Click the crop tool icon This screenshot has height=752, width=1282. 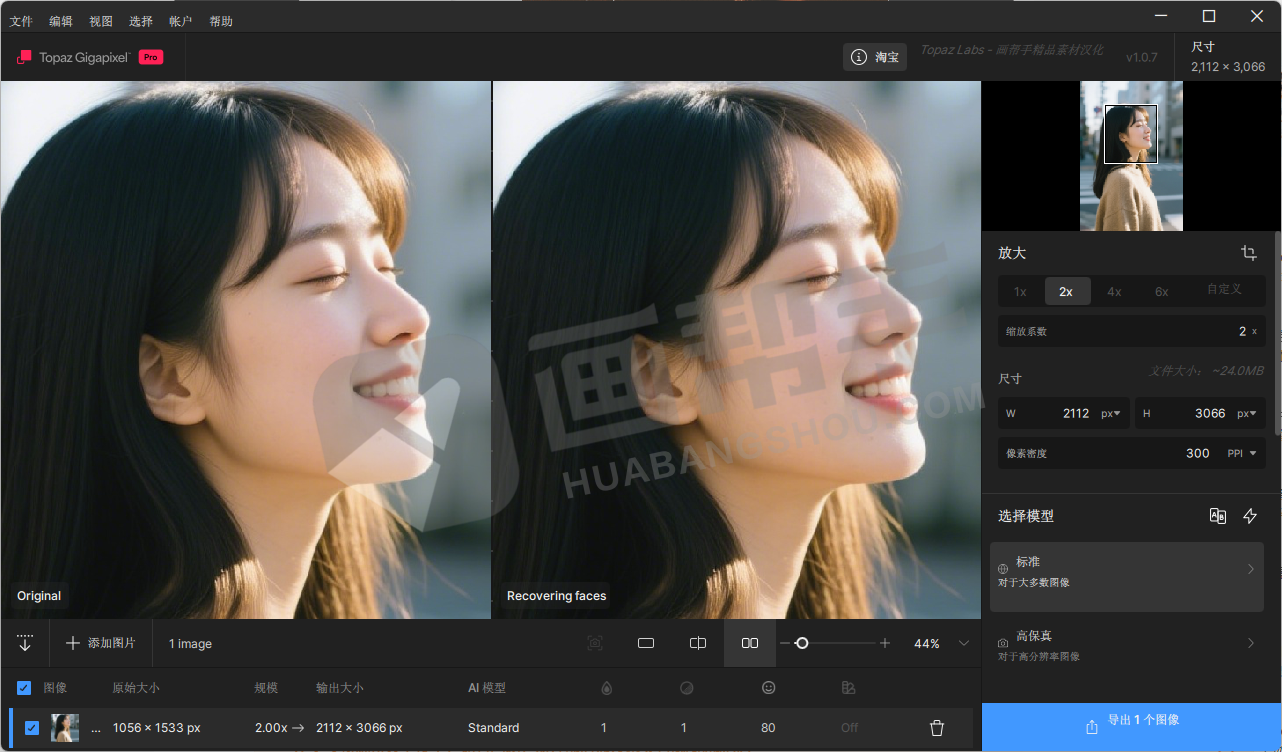tap(1248, 253)
